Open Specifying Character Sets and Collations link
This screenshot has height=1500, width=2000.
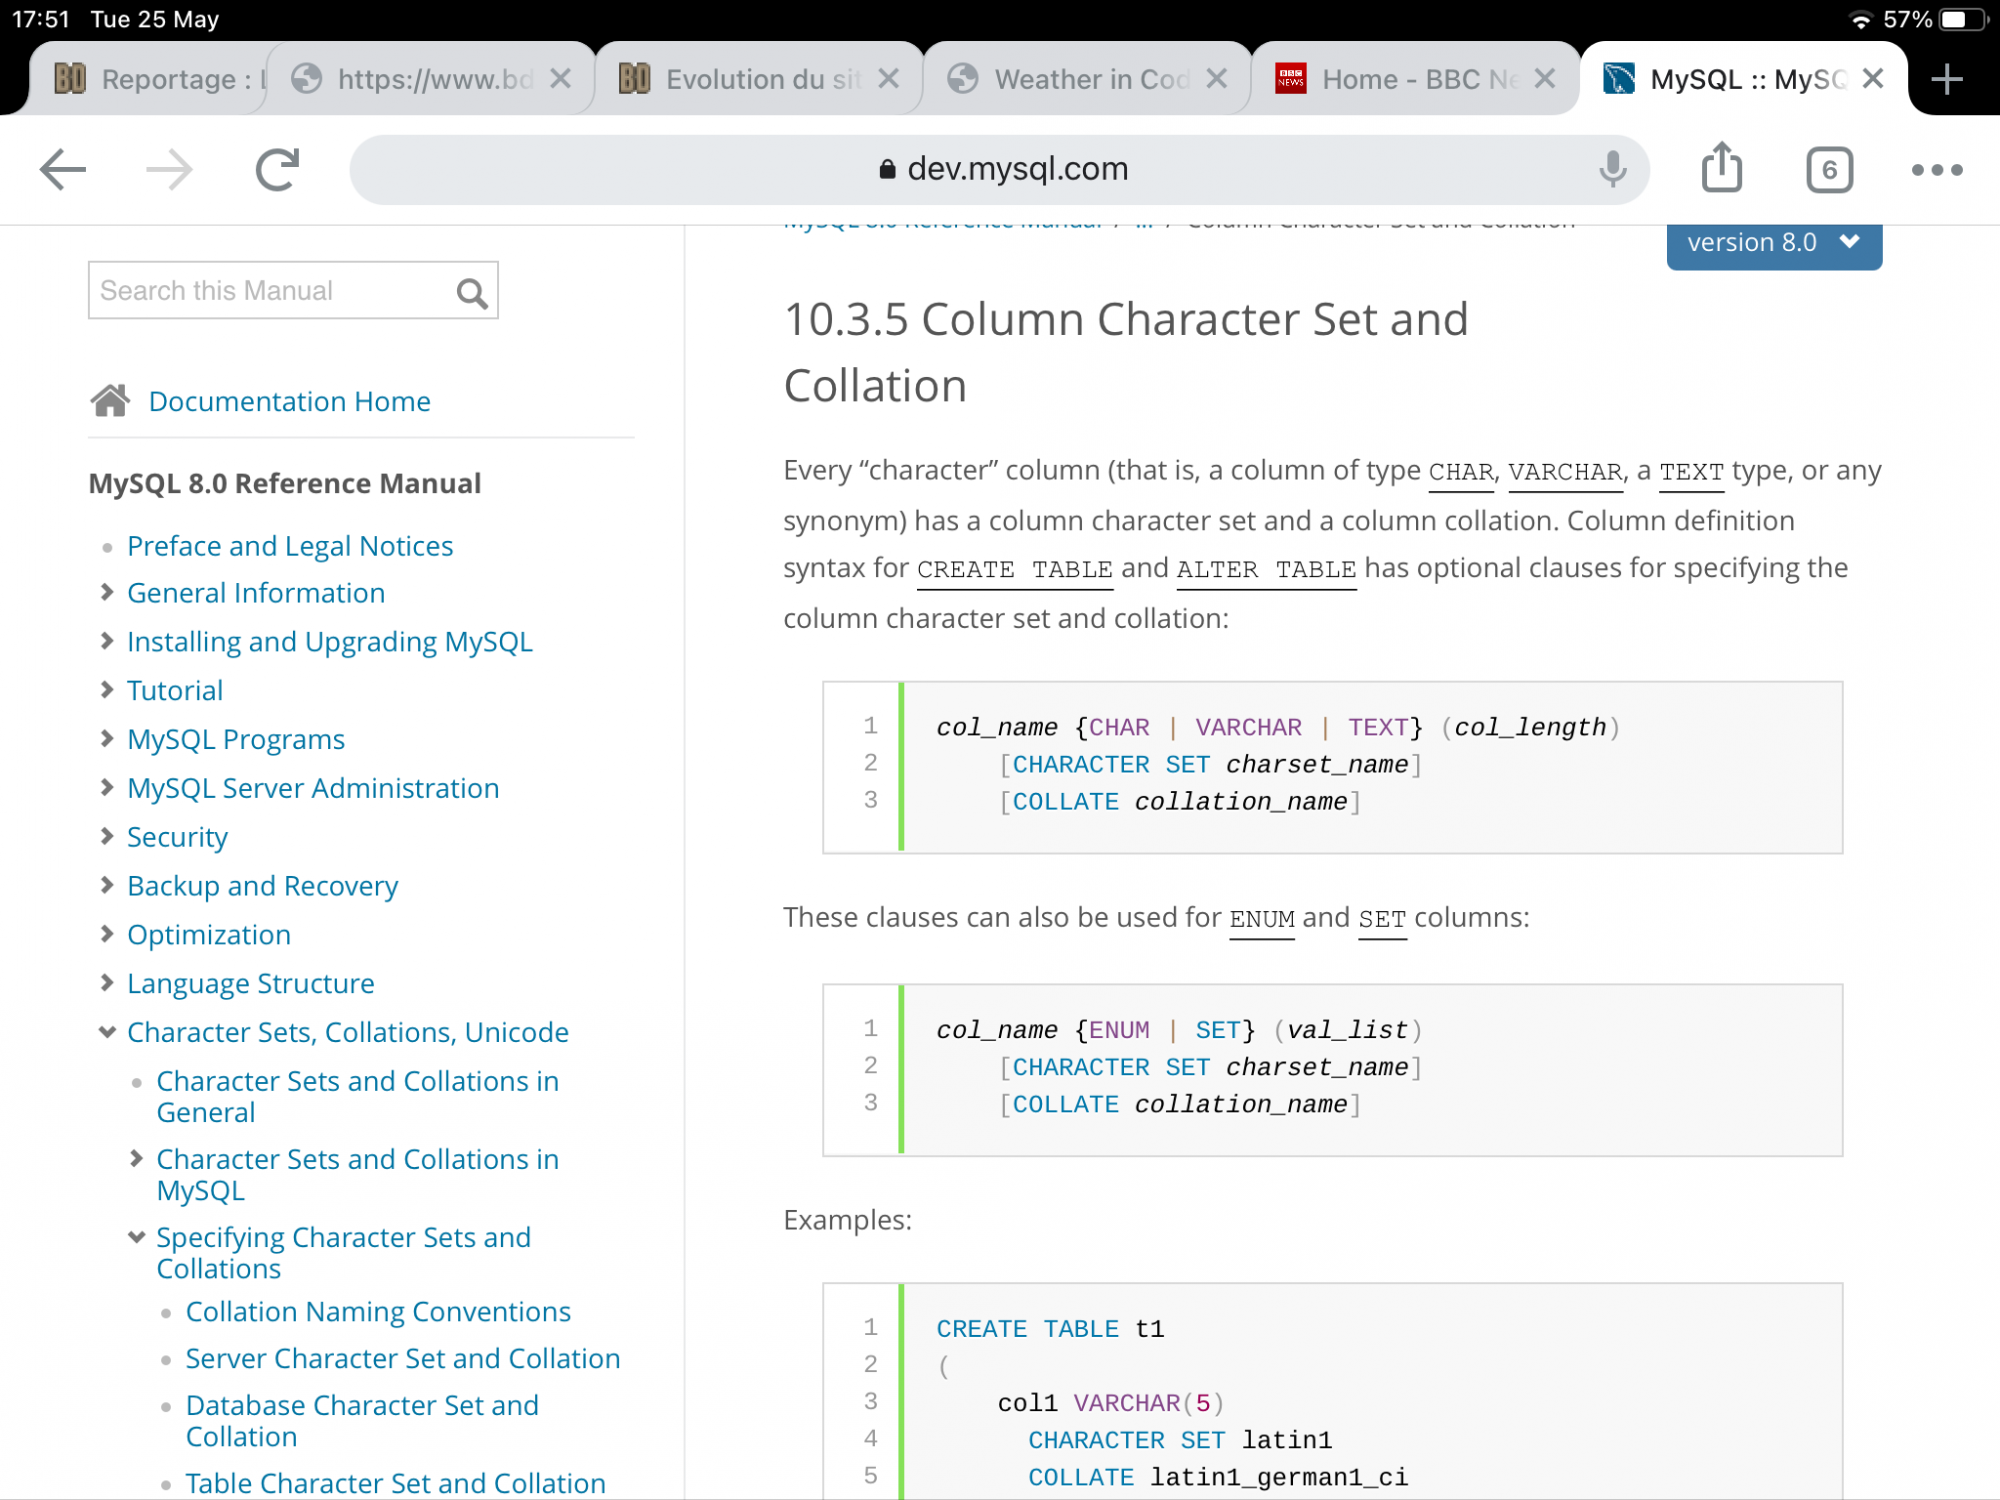344,1252
